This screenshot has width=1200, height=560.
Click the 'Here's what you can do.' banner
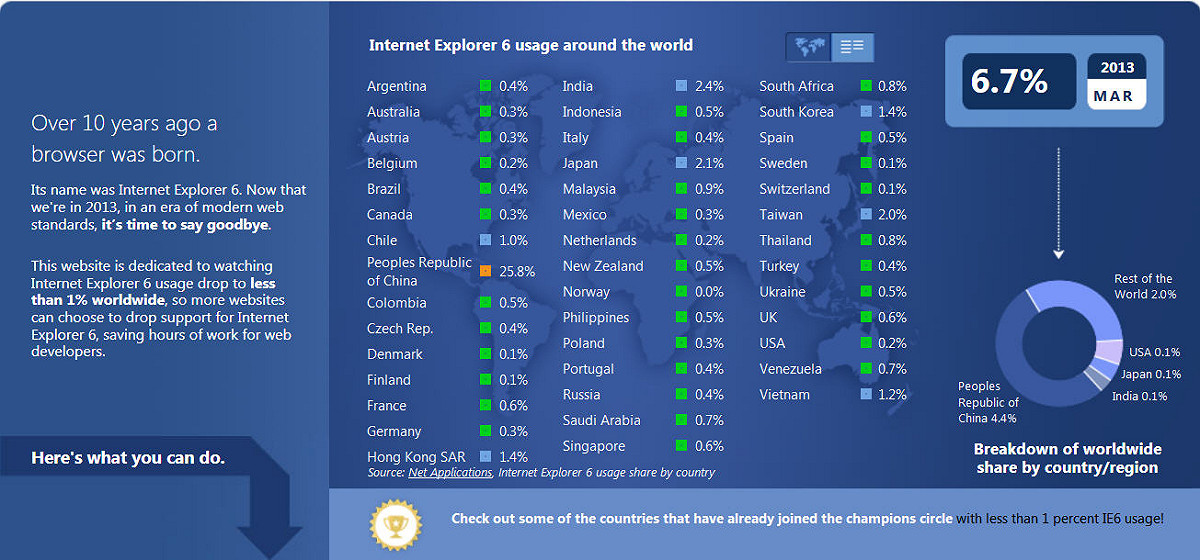coord(128,458)
